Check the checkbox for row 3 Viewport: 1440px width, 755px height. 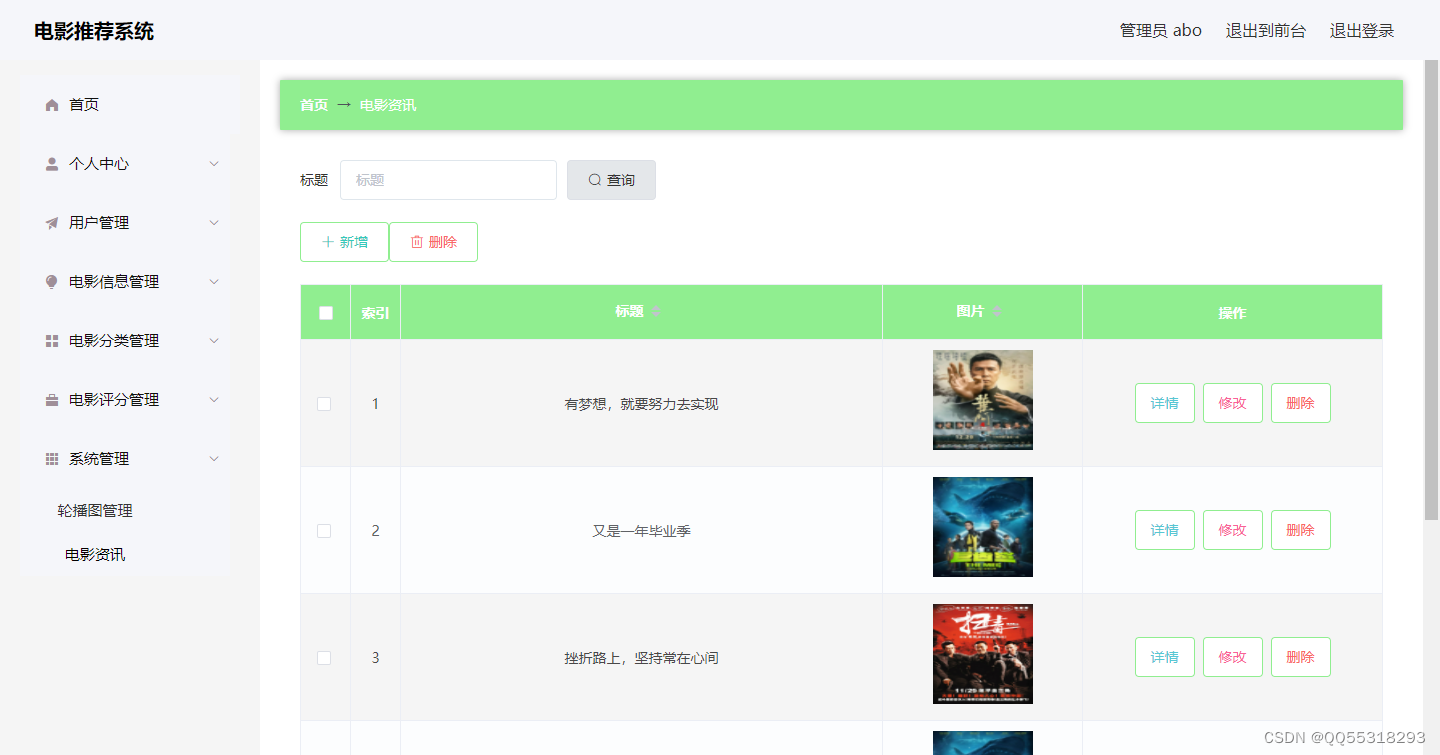click(x=324, y=658)
